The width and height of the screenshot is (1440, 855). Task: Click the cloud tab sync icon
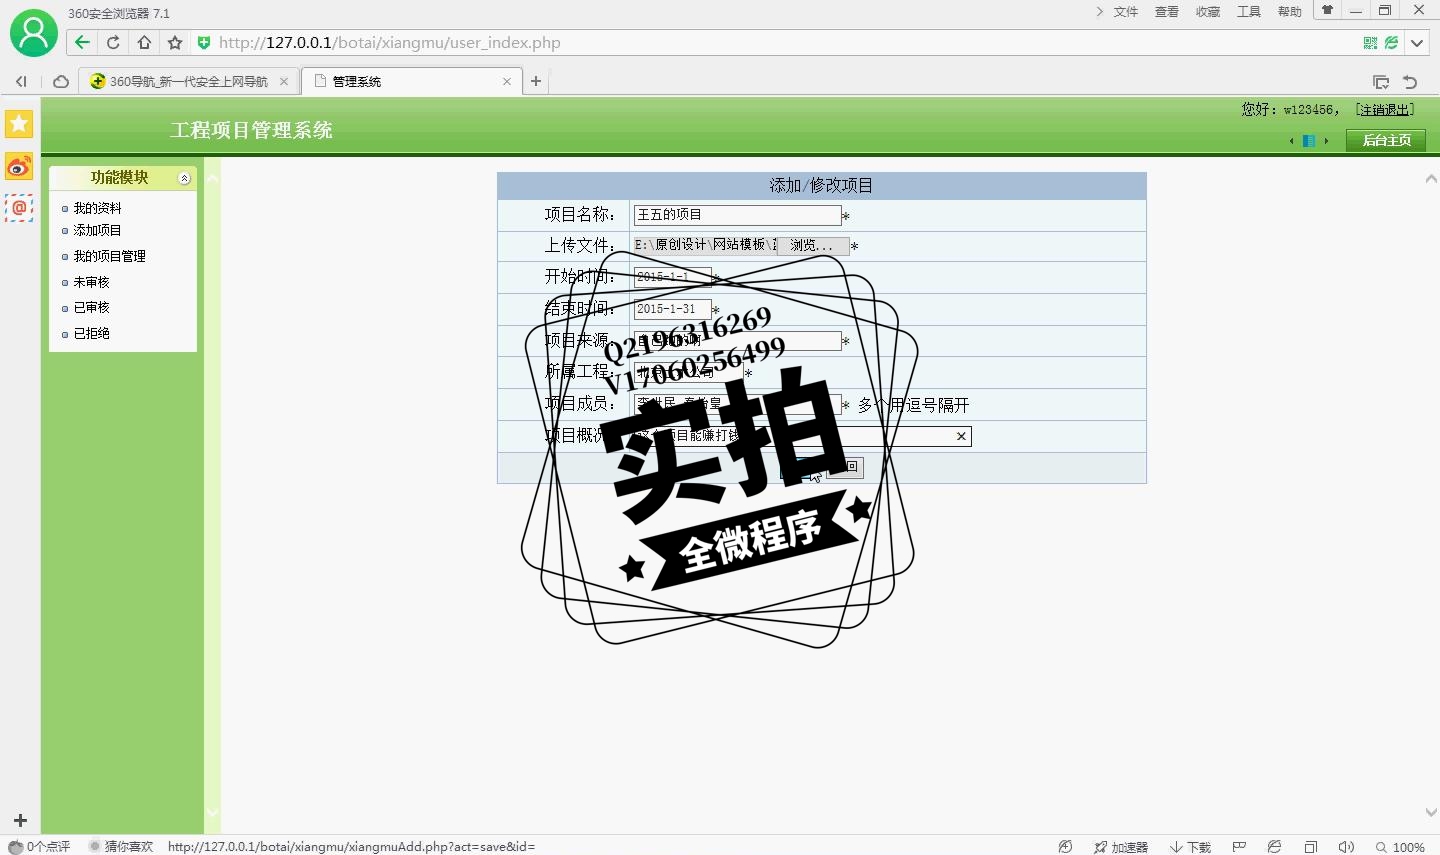click(x=61, y=81)
